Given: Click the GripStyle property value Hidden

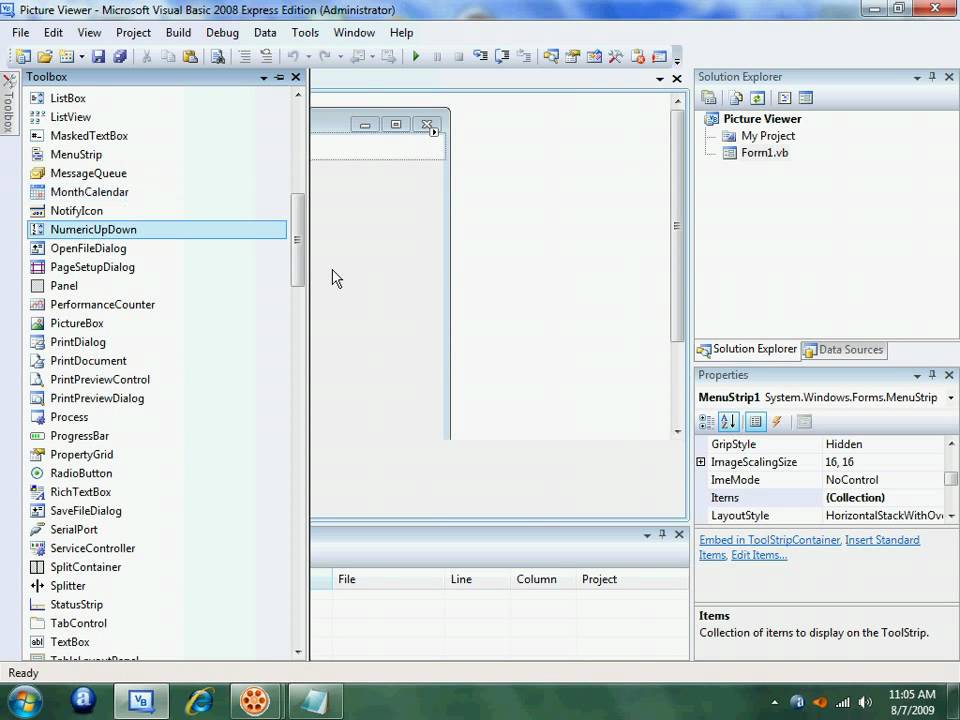Looking at the screenshot, I should [x=882, y=444].
